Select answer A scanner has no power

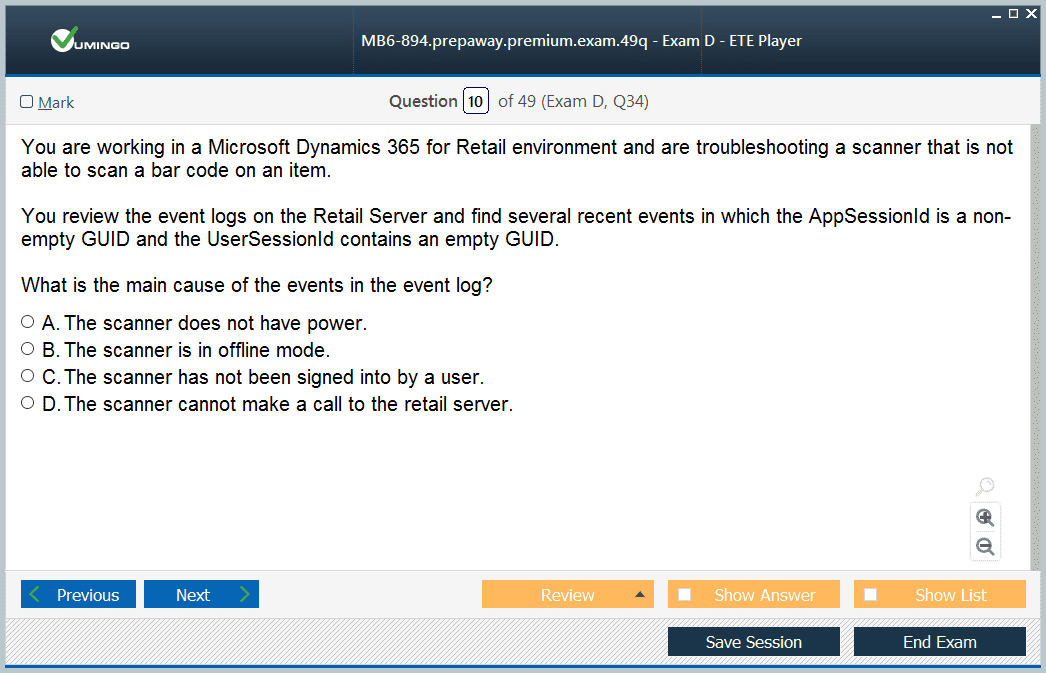click(27, 322)
